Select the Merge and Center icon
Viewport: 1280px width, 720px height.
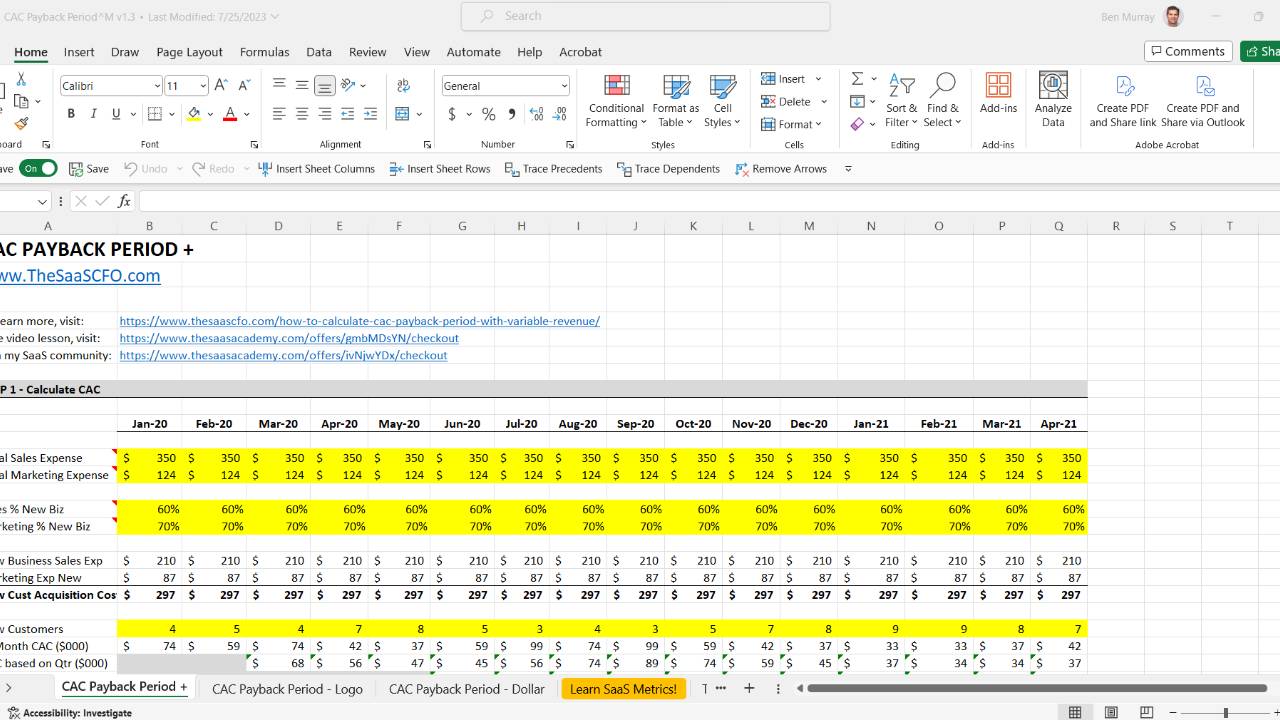[x=403, y=114]
